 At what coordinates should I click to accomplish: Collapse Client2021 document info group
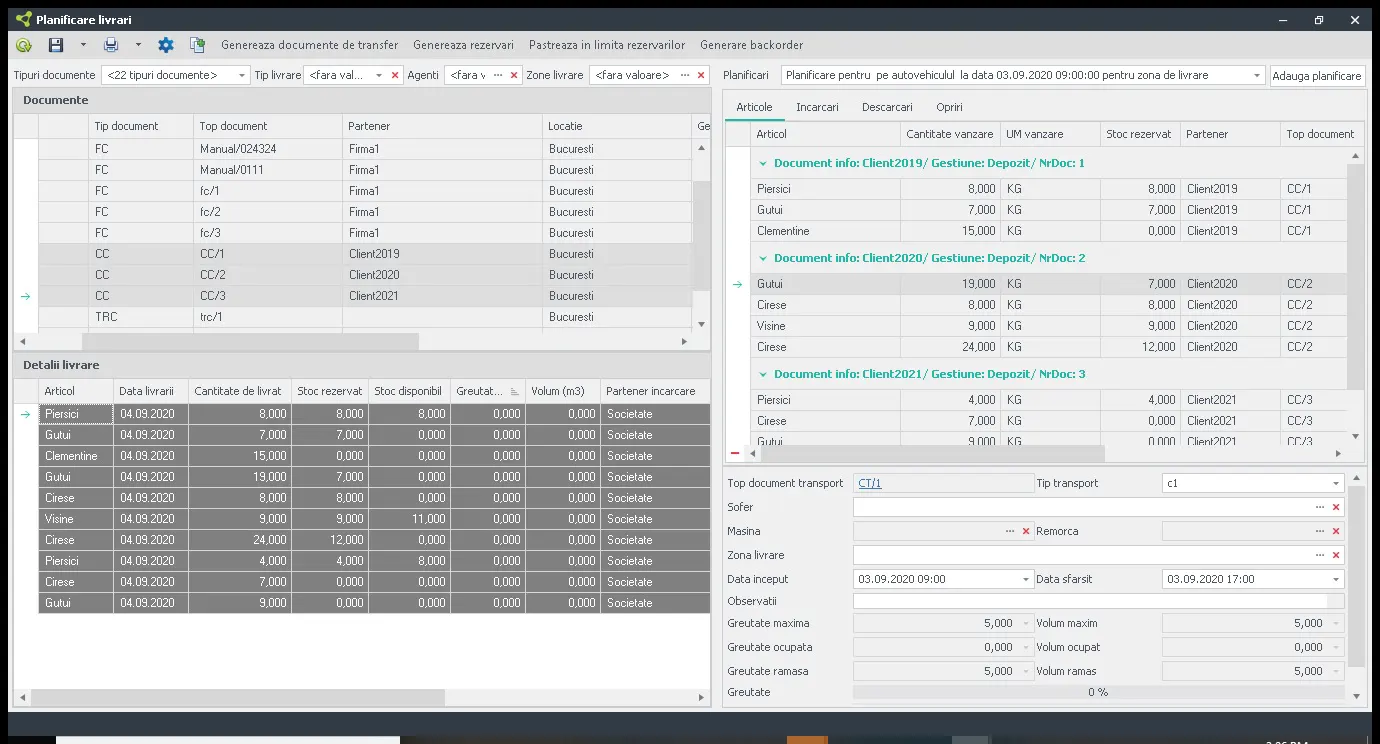tap(763, 374)
